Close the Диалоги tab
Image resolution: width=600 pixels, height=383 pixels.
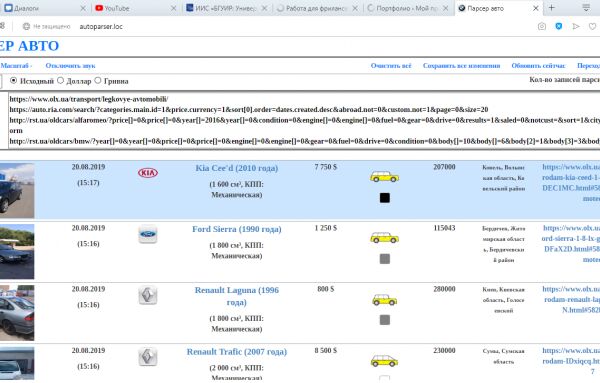coord(83,8)
